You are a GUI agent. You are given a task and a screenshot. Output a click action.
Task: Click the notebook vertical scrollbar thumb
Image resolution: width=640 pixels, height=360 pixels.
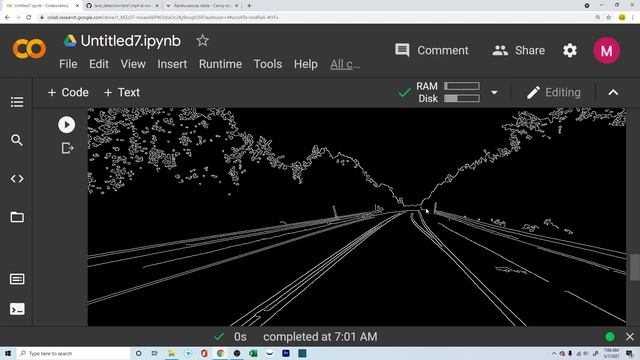click(634, 267)
